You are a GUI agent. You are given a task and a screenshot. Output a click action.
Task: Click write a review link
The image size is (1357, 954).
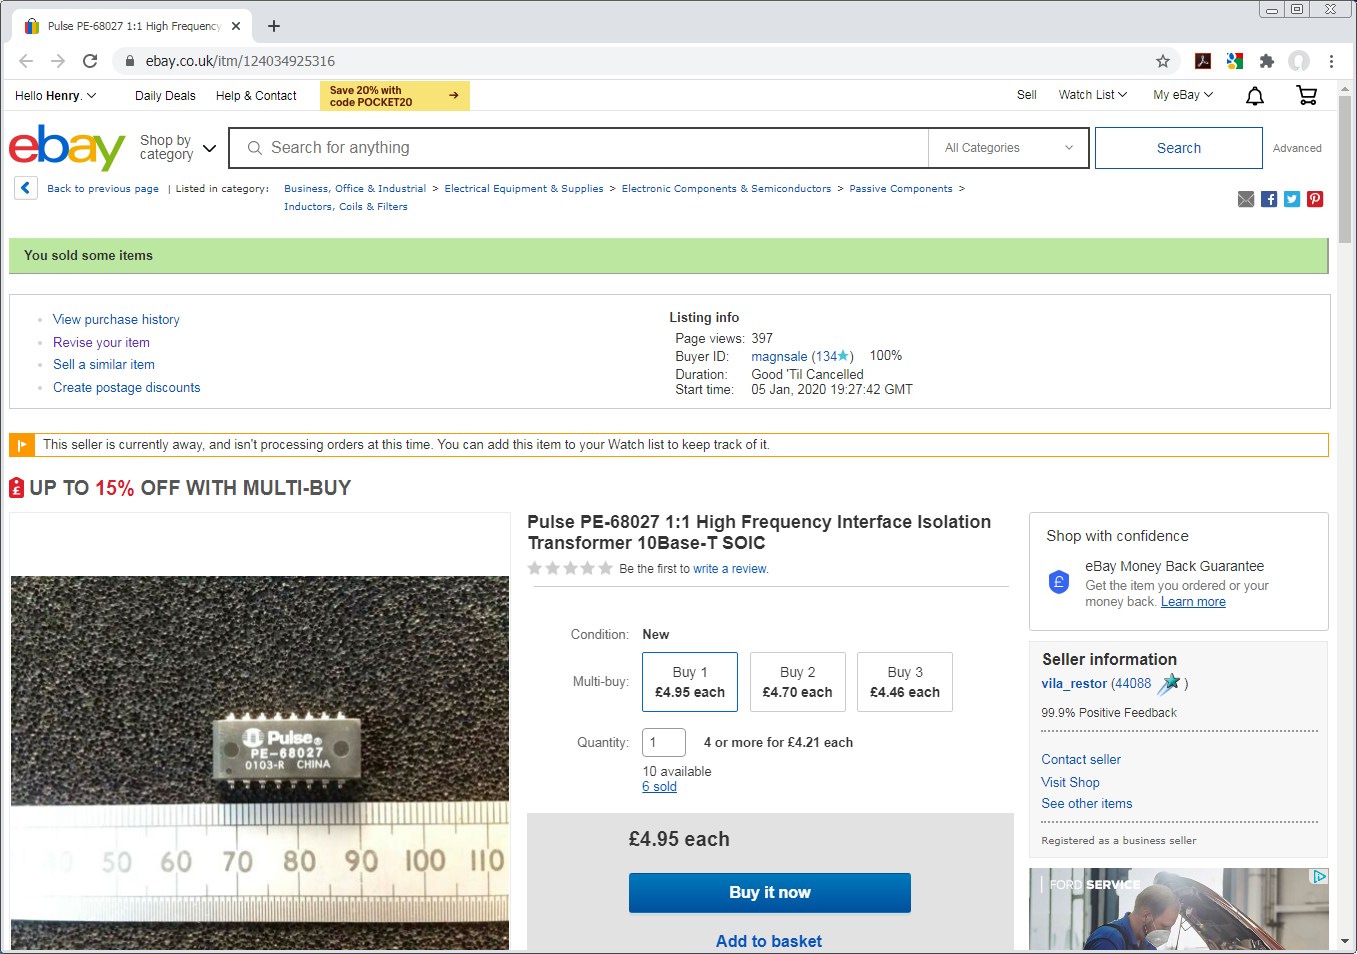(730, 569)
